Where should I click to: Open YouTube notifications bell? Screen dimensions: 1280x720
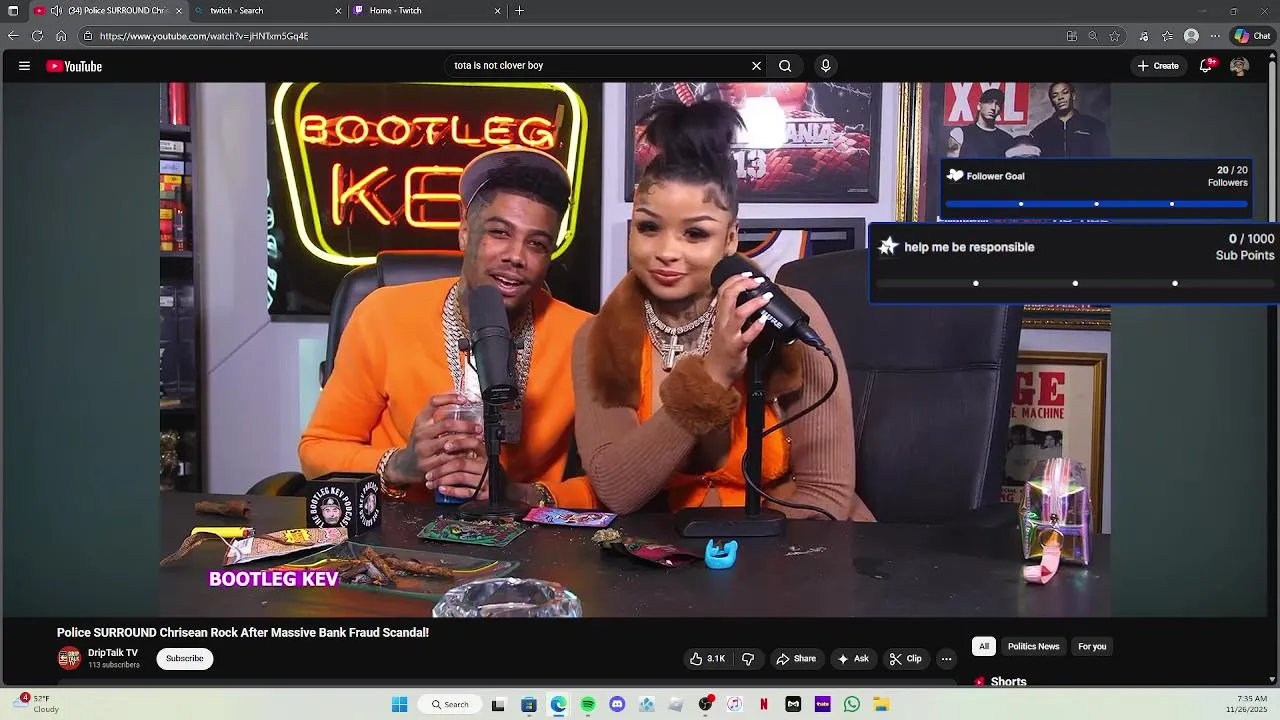[1207, 66]
